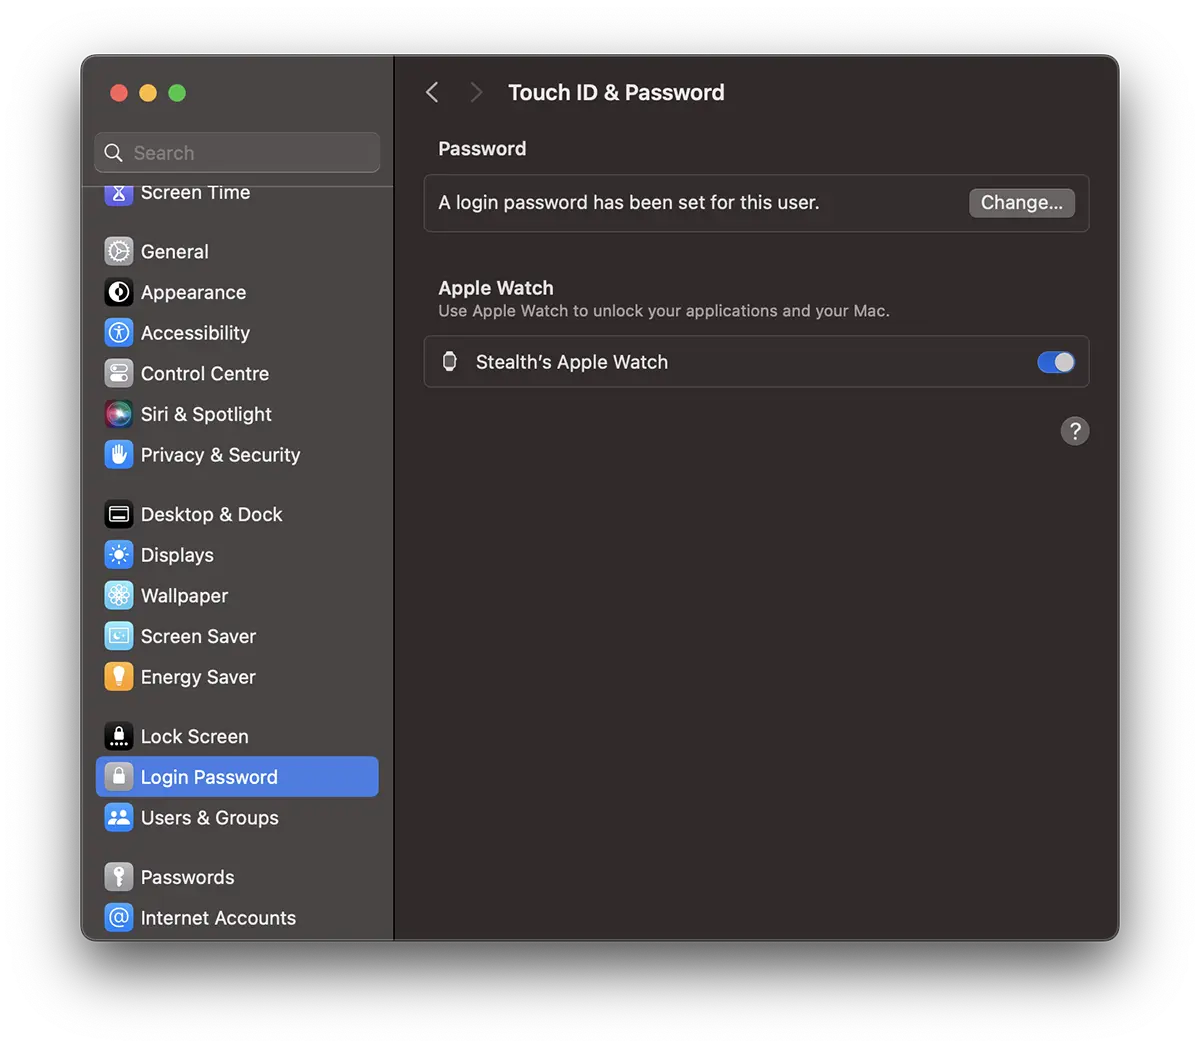
Task: Click the Appearance icon in sidebar
Action: 119,292
